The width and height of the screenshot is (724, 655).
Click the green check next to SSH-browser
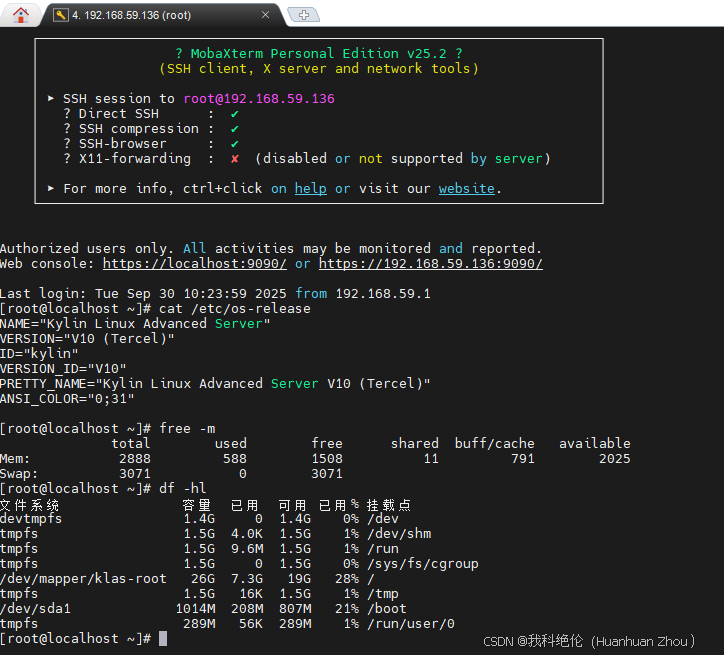point(235,144)
